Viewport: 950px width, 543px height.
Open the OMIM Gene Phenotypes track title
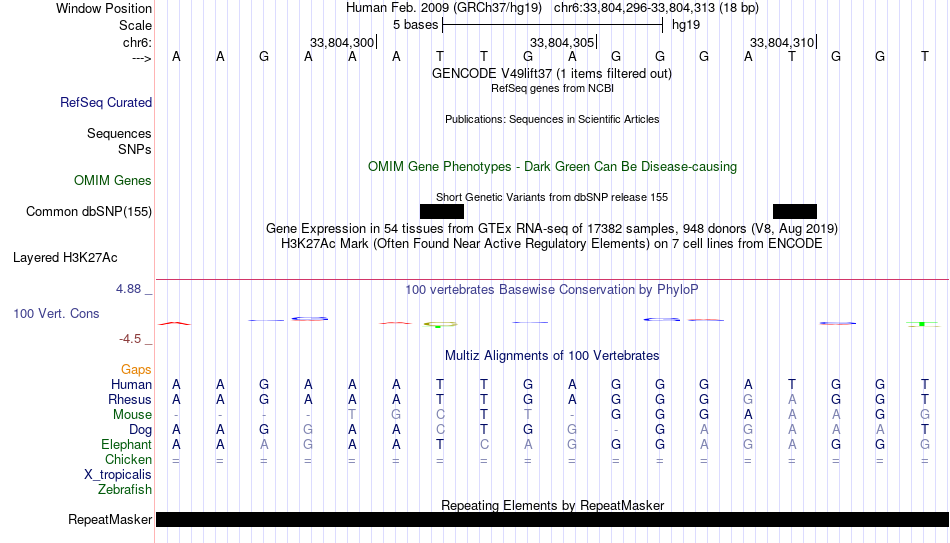552,167
